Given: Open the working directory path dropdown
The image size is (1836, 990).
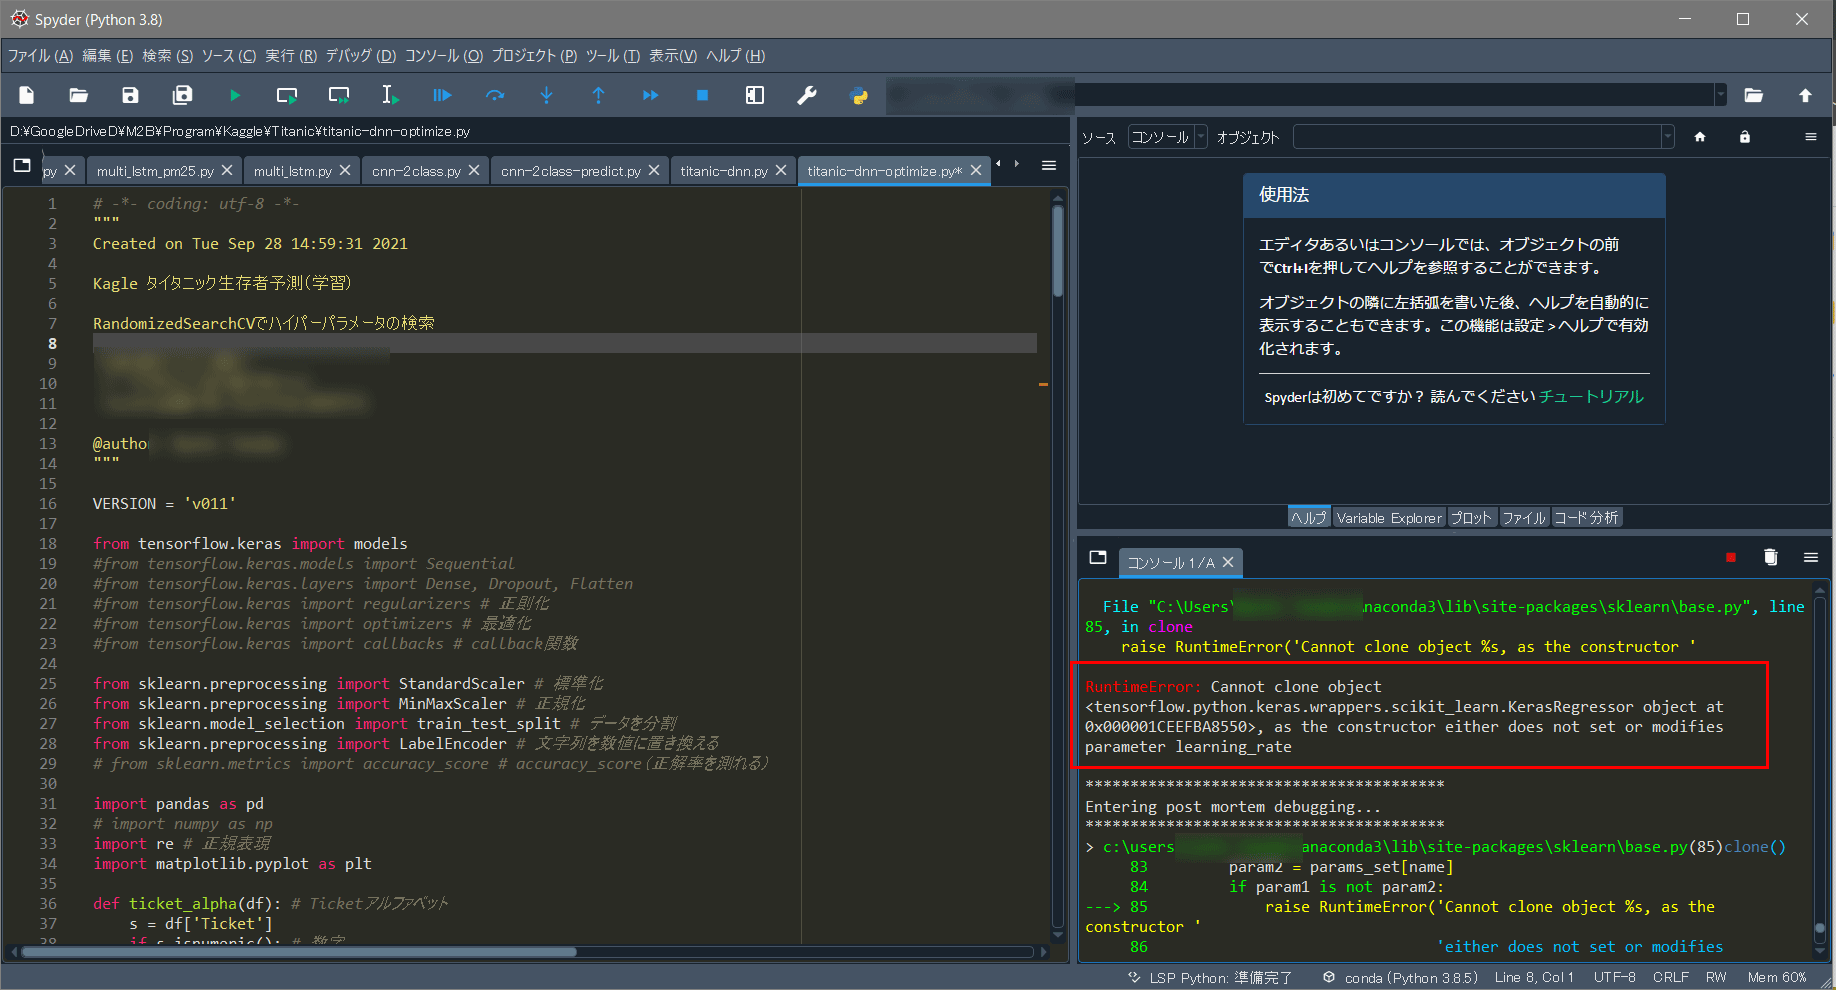Looking at the screenshot, I should click(x=1720, y=95).
